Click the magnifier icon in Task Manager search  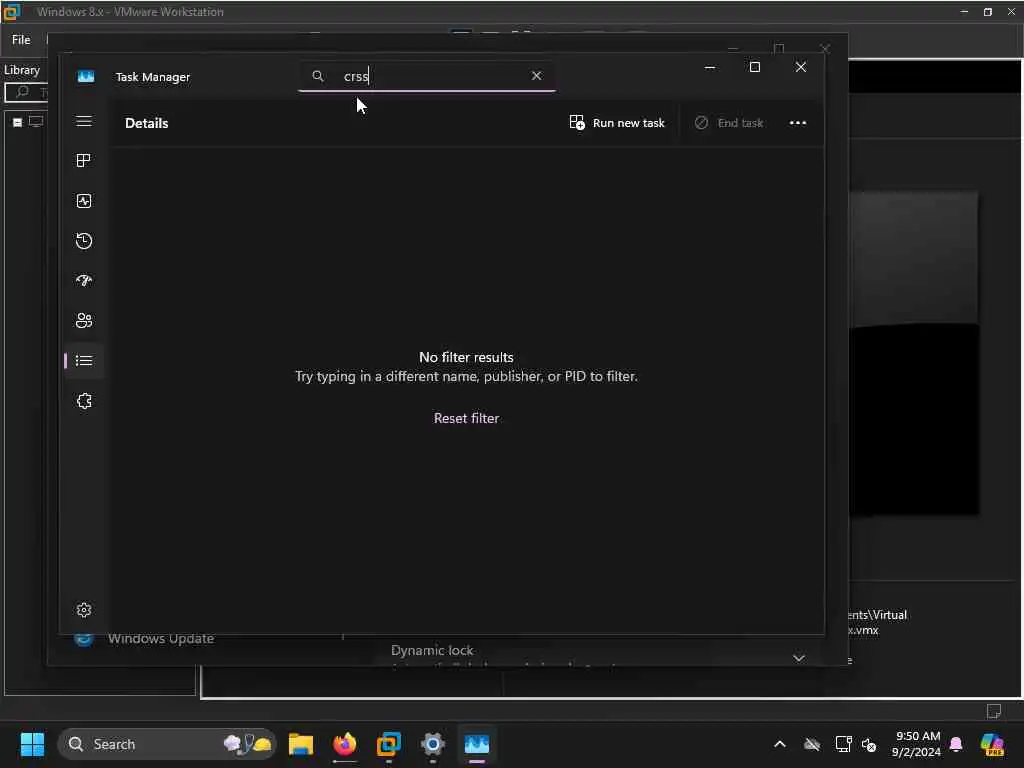318,76
